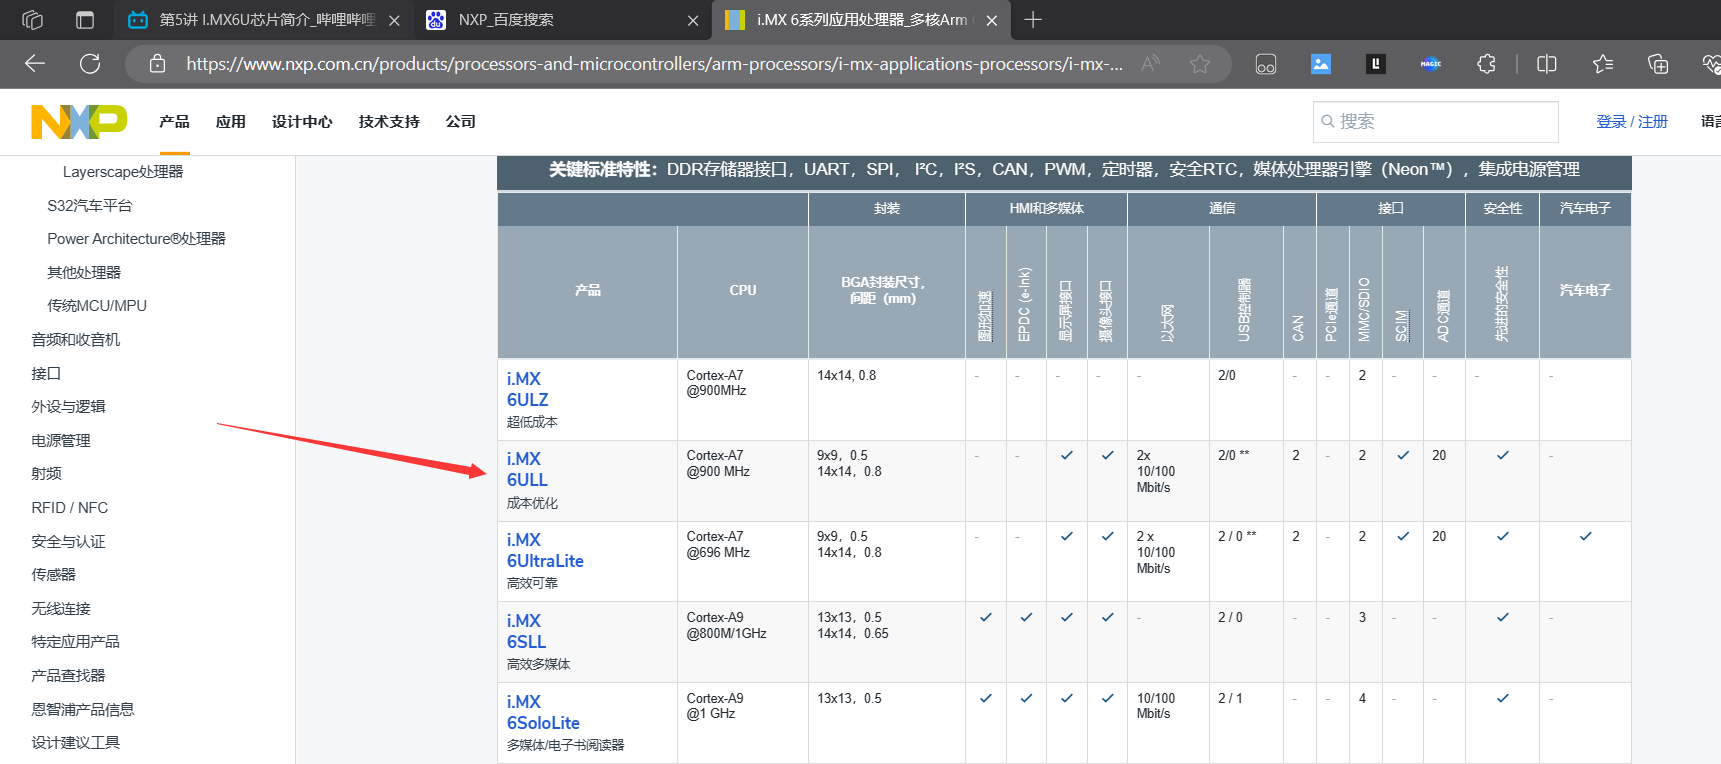Screen dimensions: 1721x764
Task: Click the black L extension icon
Action: click(x=1376, y=64)
